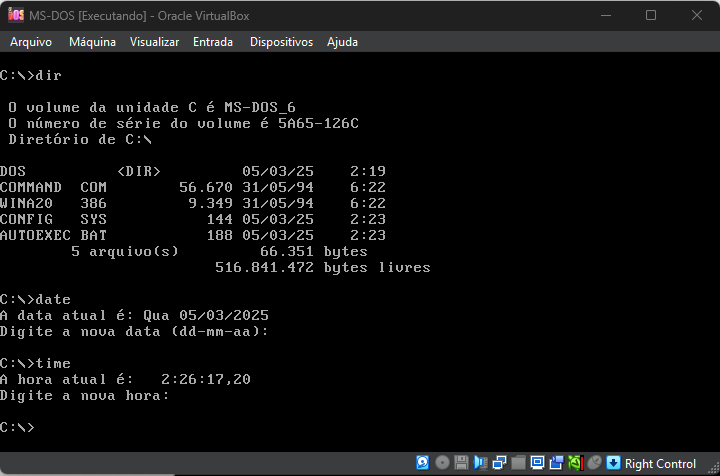Screen dimensions: 720x476
Task: Click the 'C:\>date' command line
Action: (x=35, y=299)
